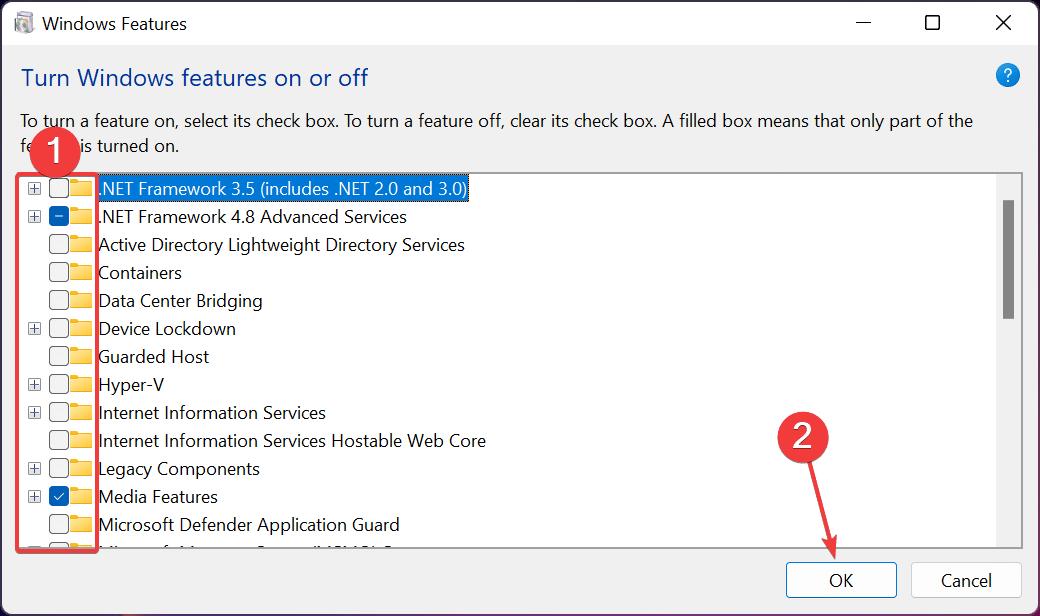Expand the Device Lockdown entry
Image resolution: width=1040 pixels, height=616 pixels.
coord(34,328)
